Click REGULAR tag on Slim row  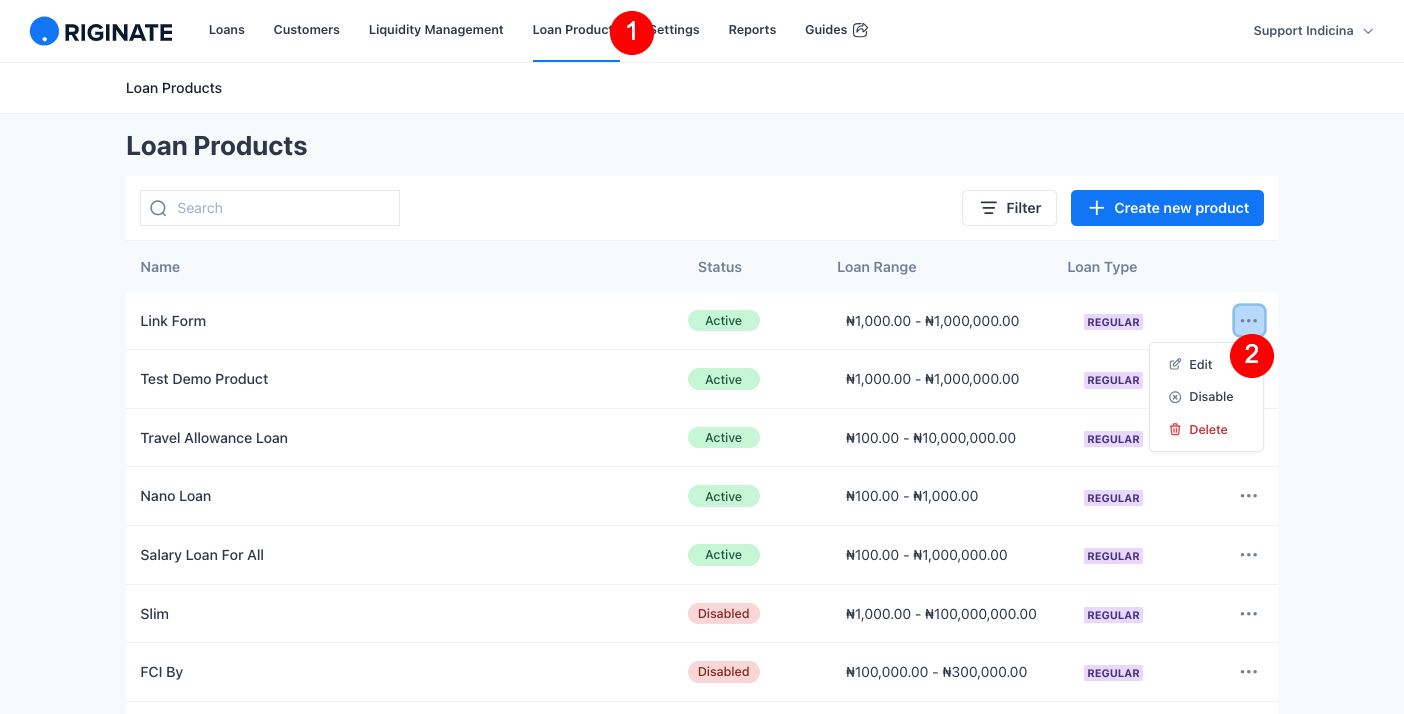1113,615
